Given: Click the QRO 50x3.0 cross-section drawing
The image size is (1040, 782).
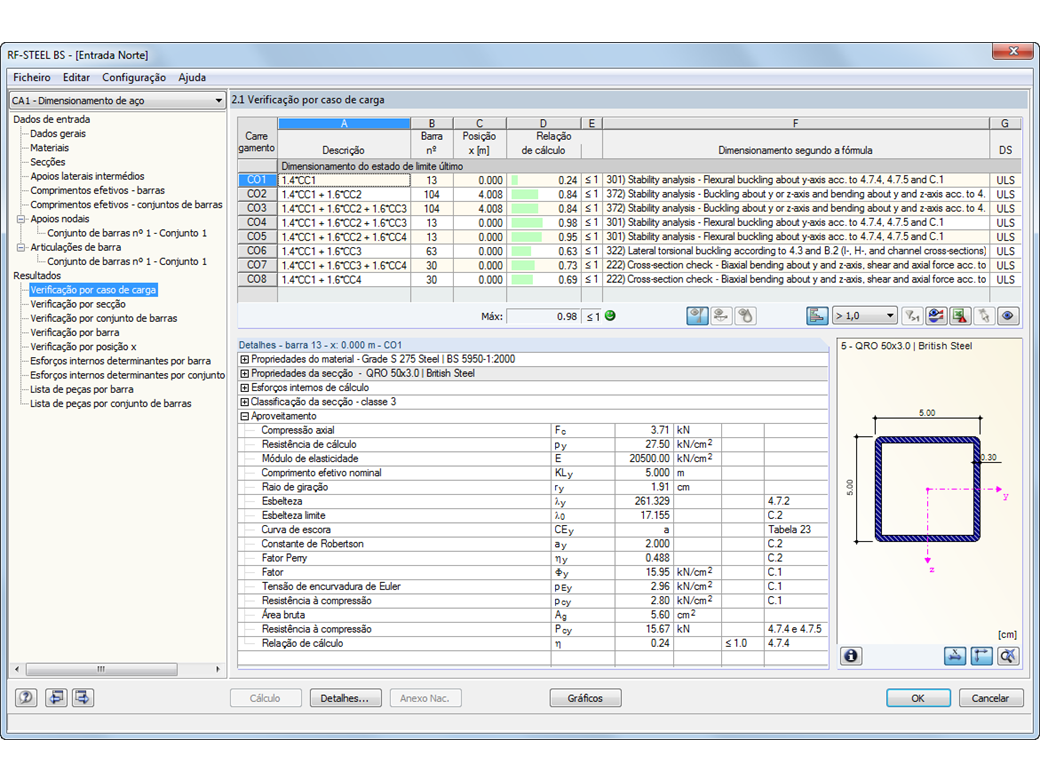Looking at the screenshot, I should [928, 489].
